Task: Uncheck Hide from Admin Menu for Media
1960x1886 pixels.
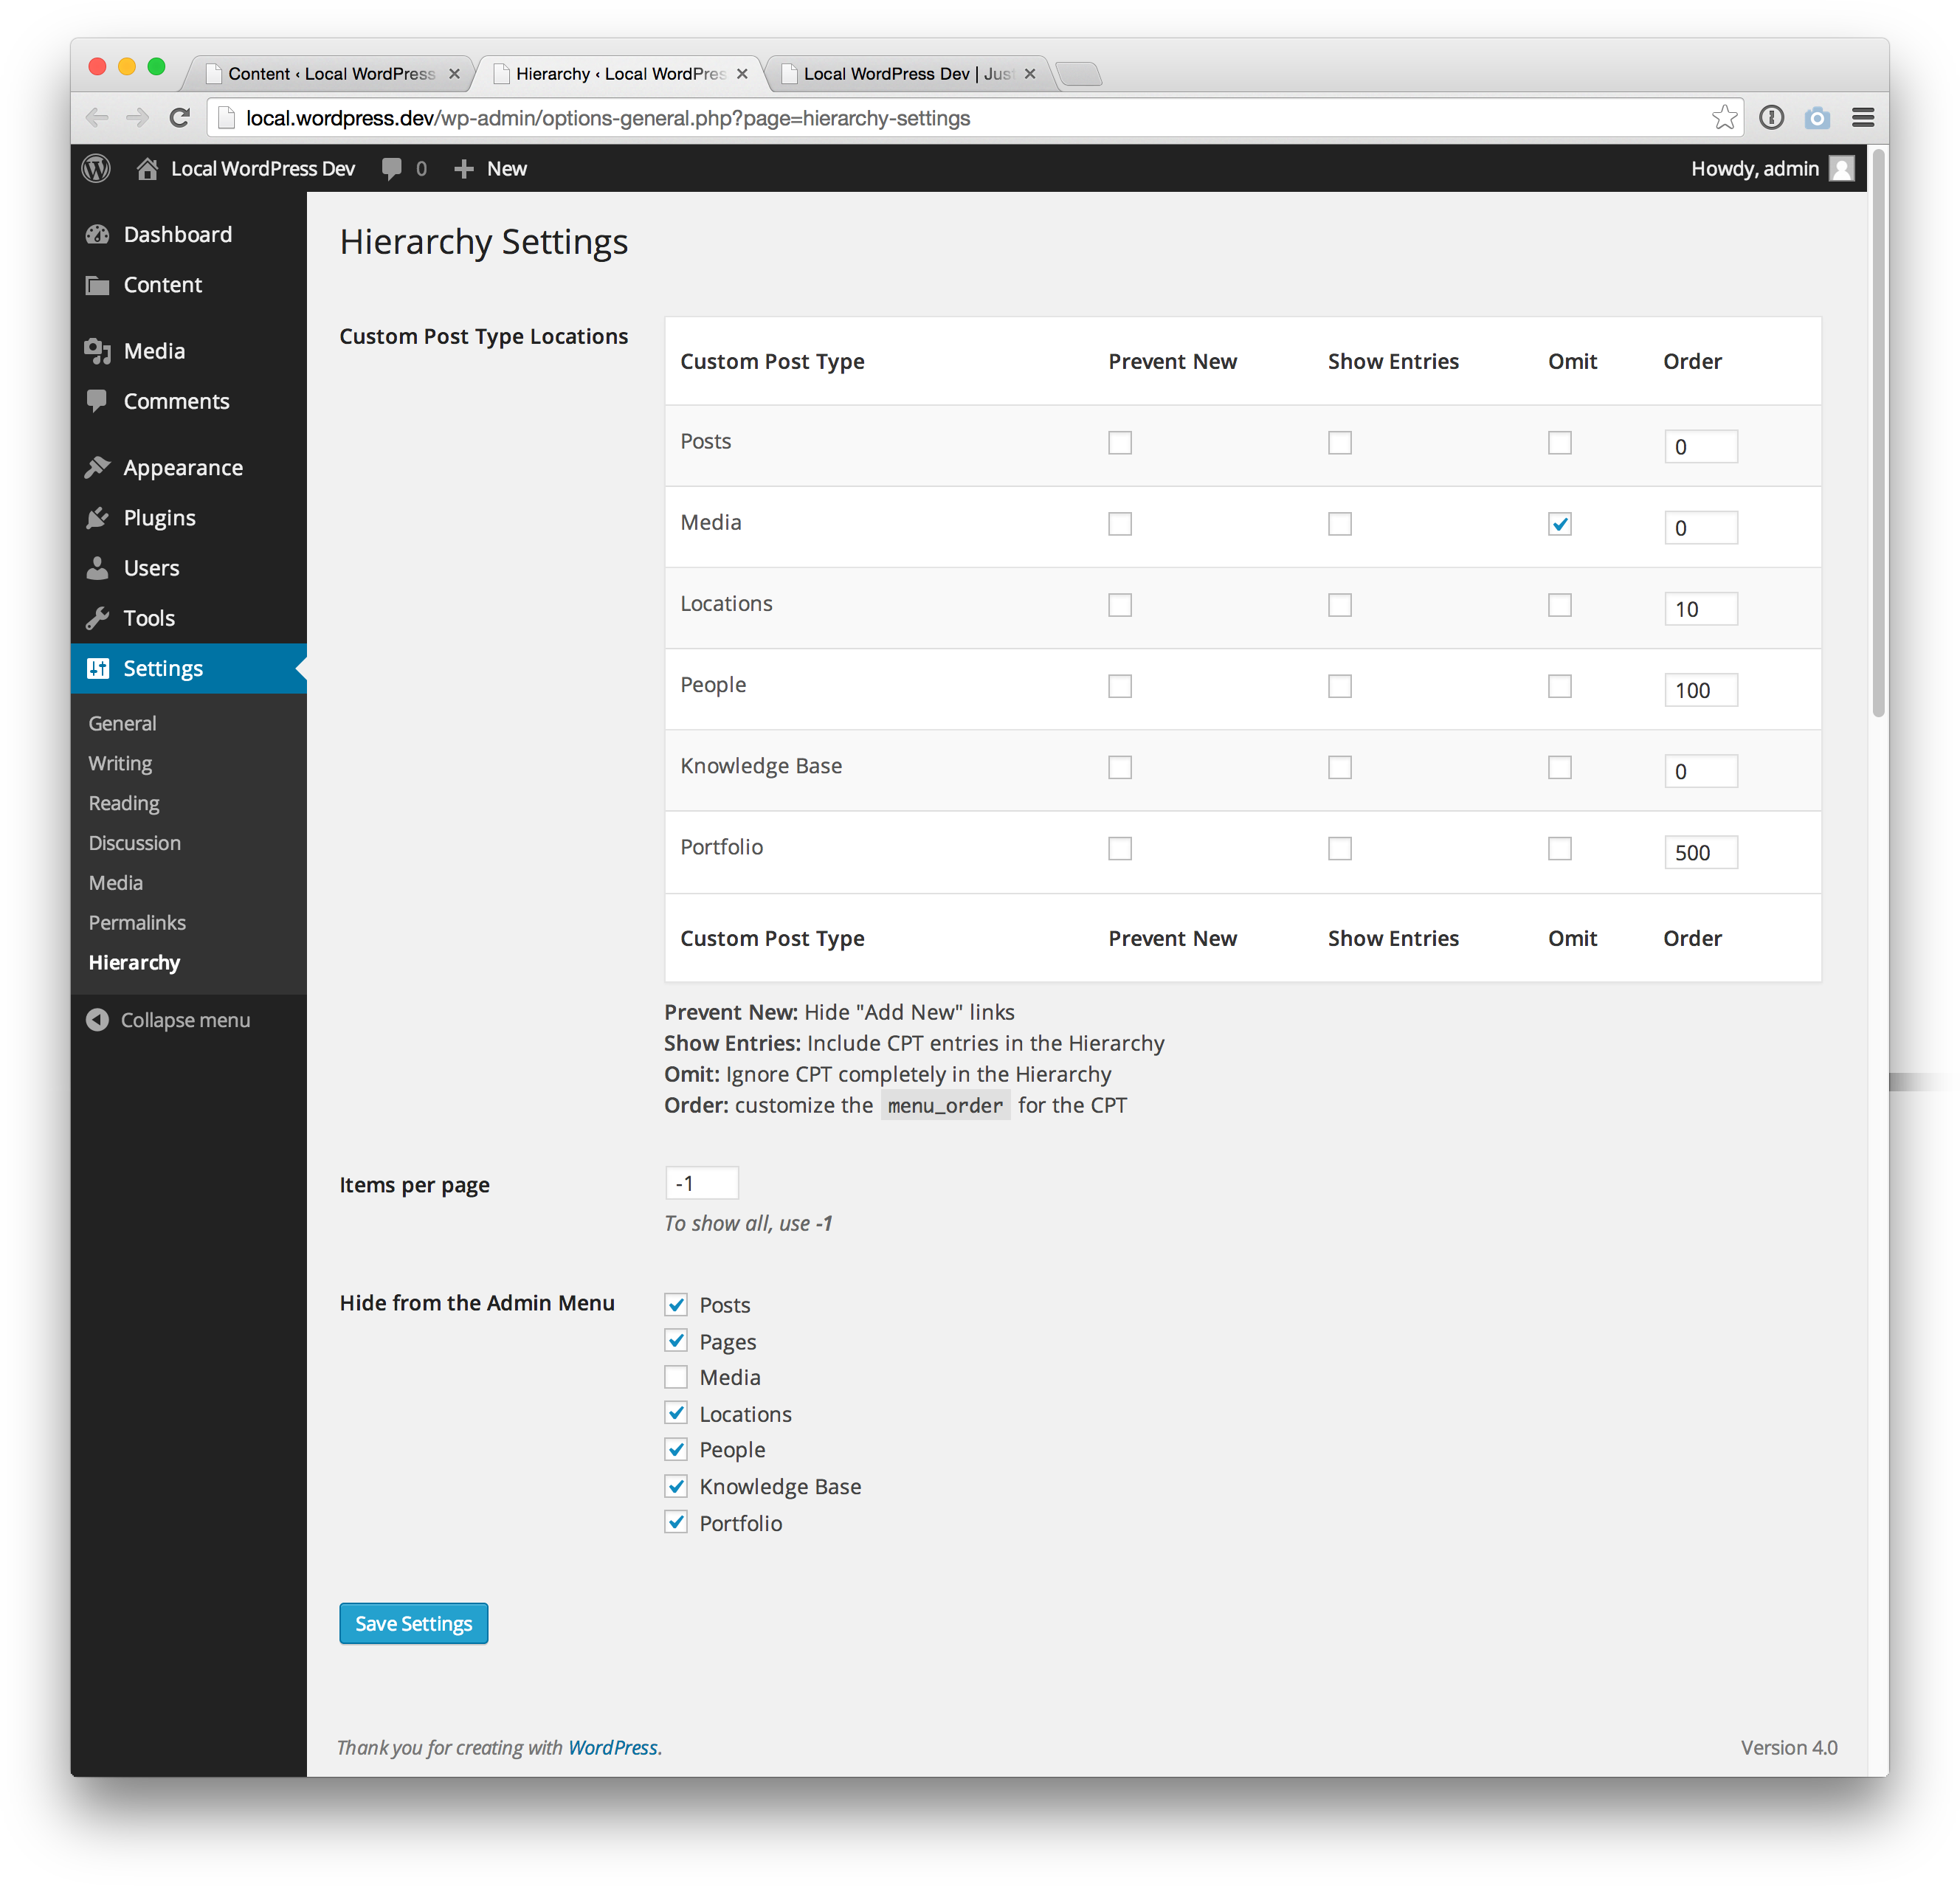Action: pos(677,1377)
